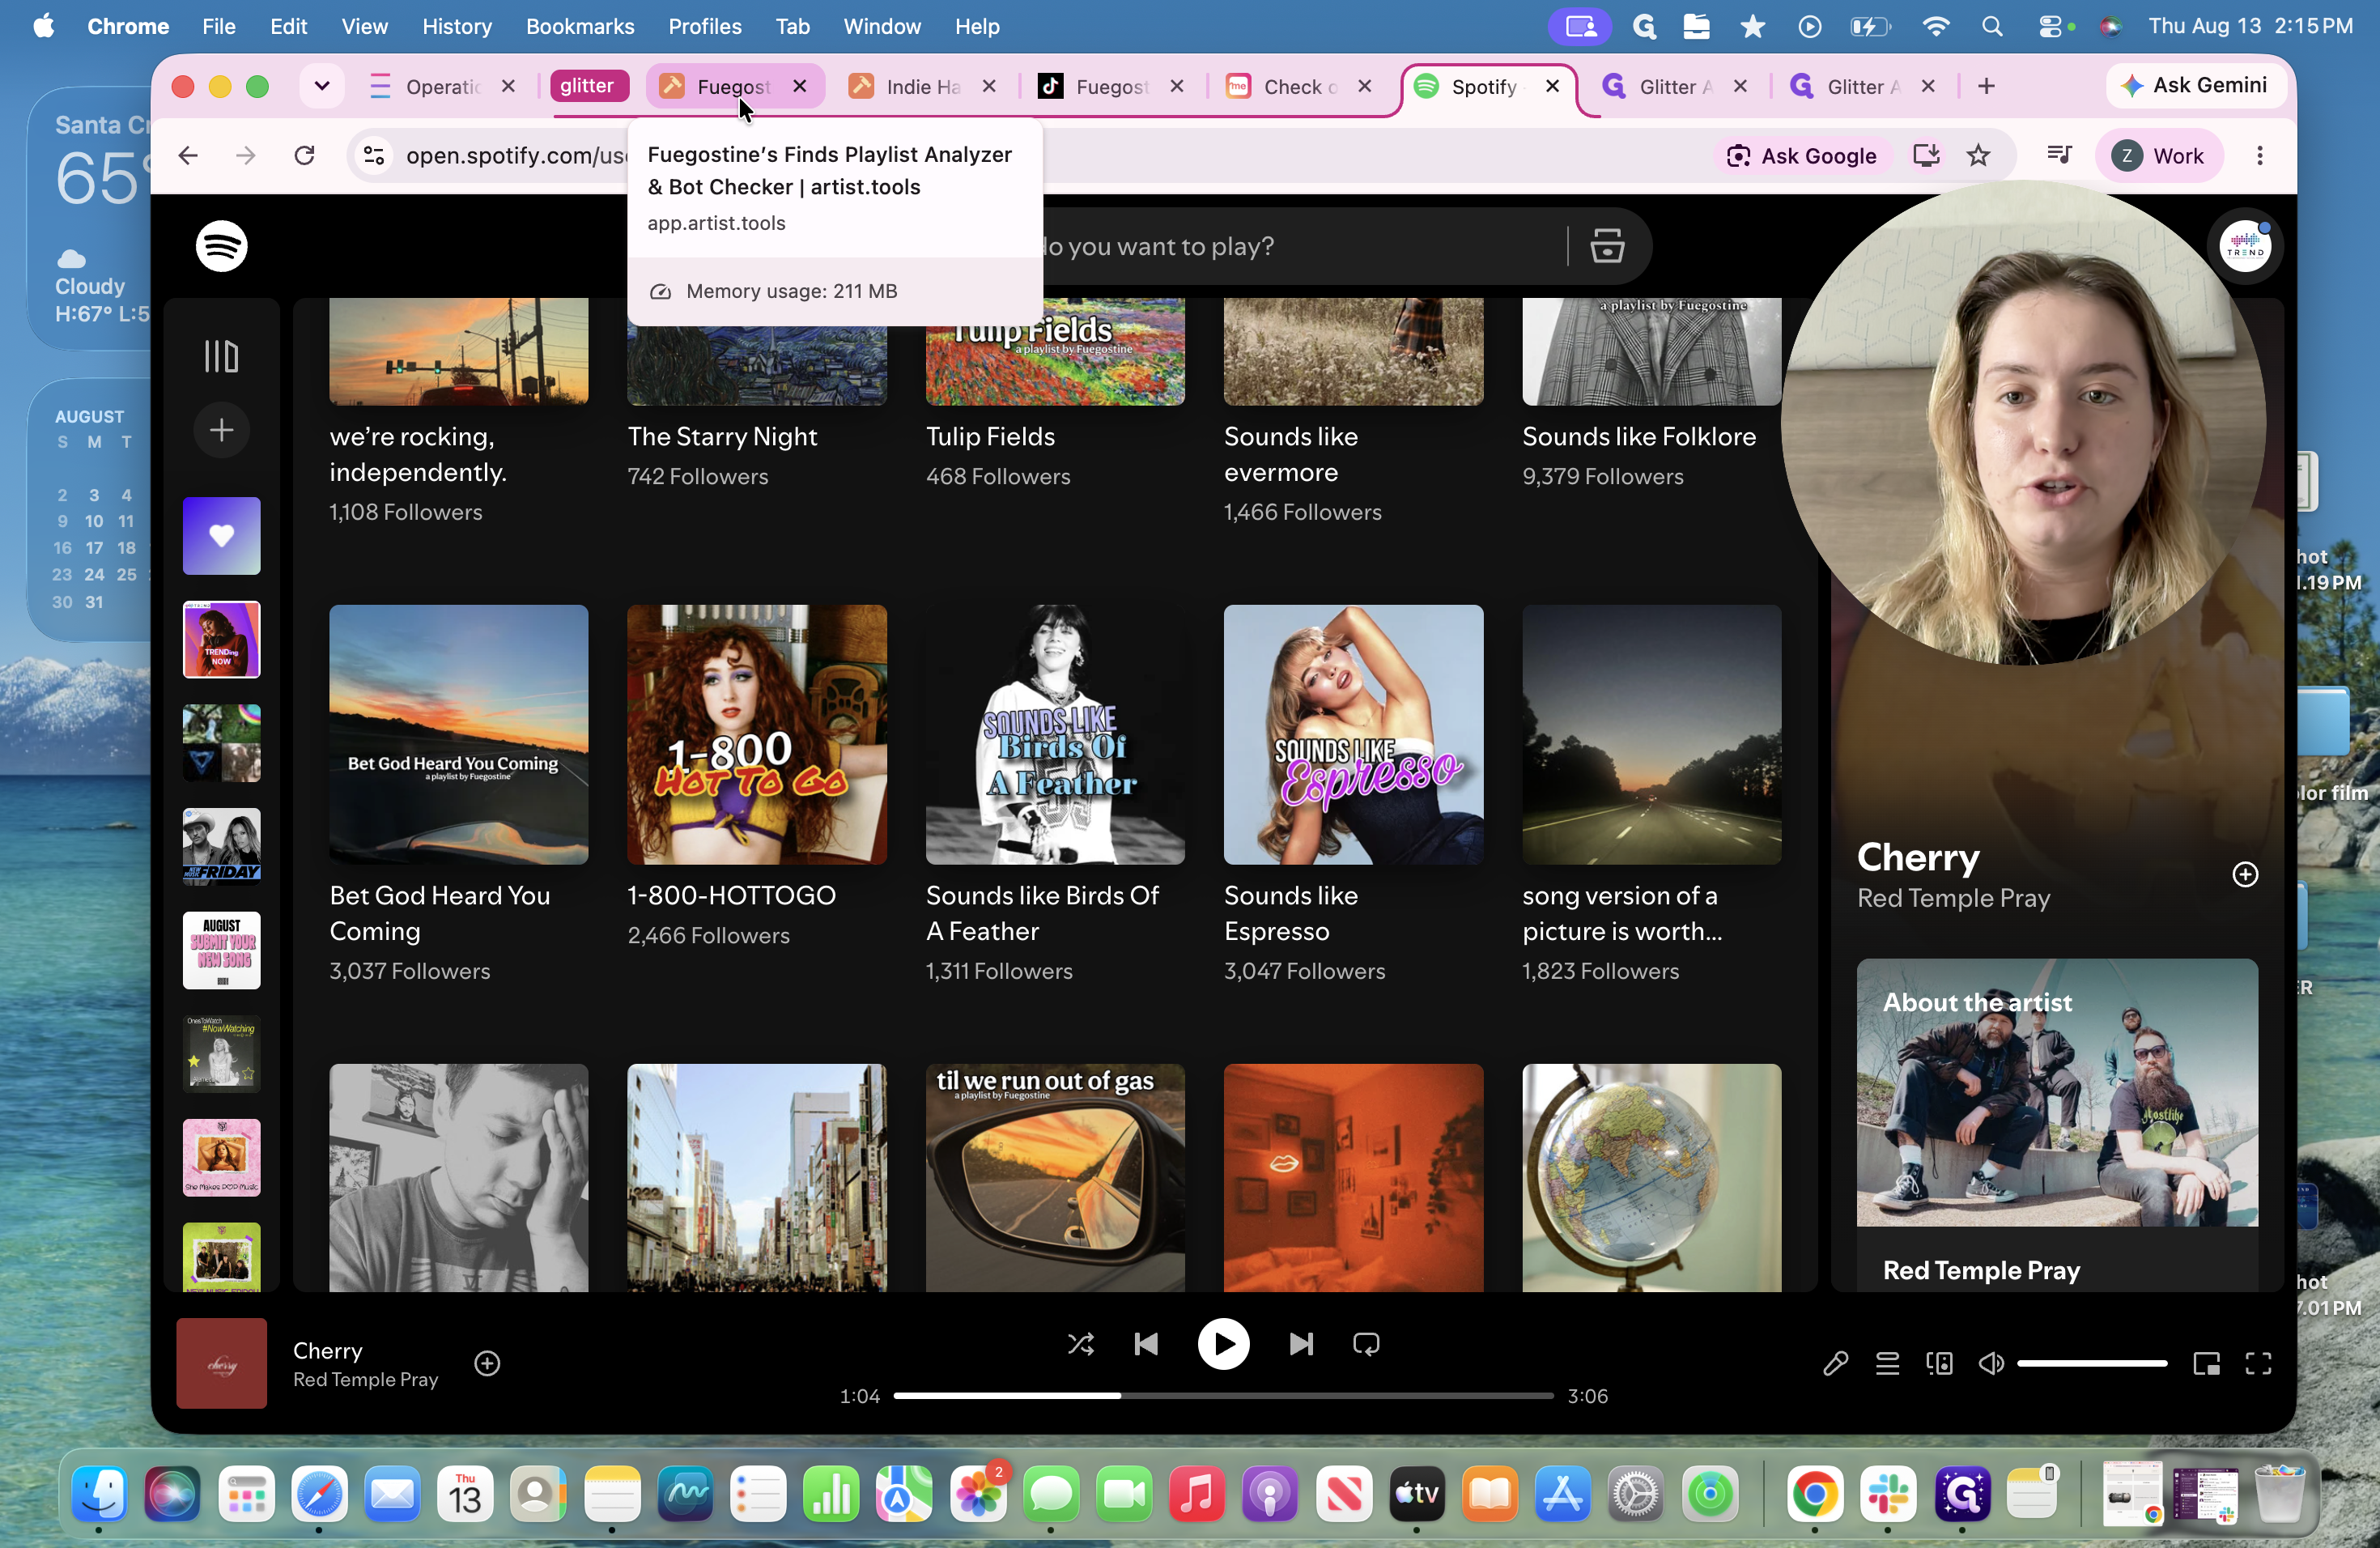This screenshot has width=2380, height=1548.
Task: Open Music app from the Dock
Action: tap(1197, 1494)
